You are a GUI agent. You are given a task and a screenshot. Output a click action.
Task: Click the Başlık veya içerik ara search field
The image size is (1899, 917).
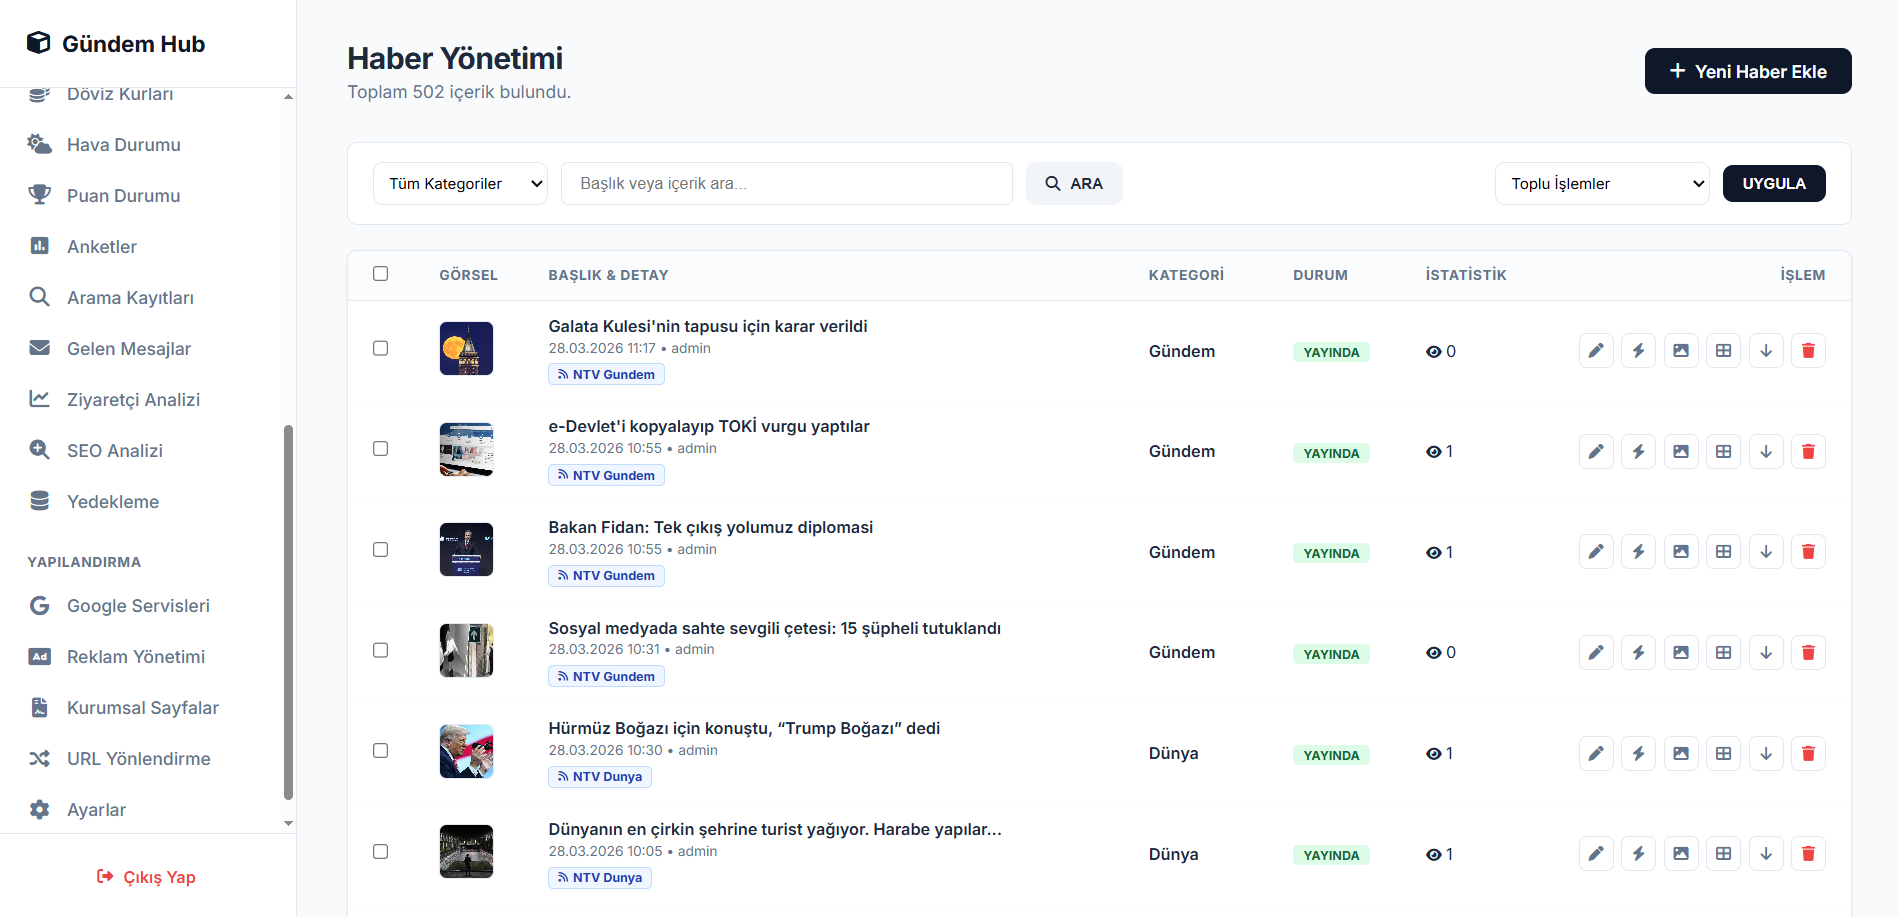point(786,184)
